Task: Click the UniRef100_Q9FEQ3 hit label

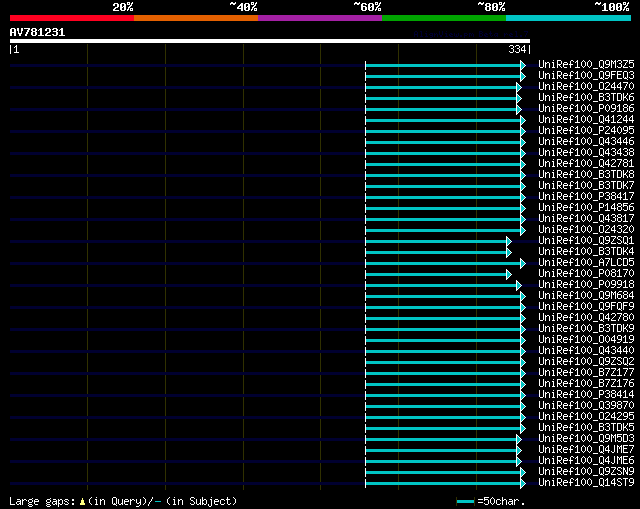Action: click(586, 76)
